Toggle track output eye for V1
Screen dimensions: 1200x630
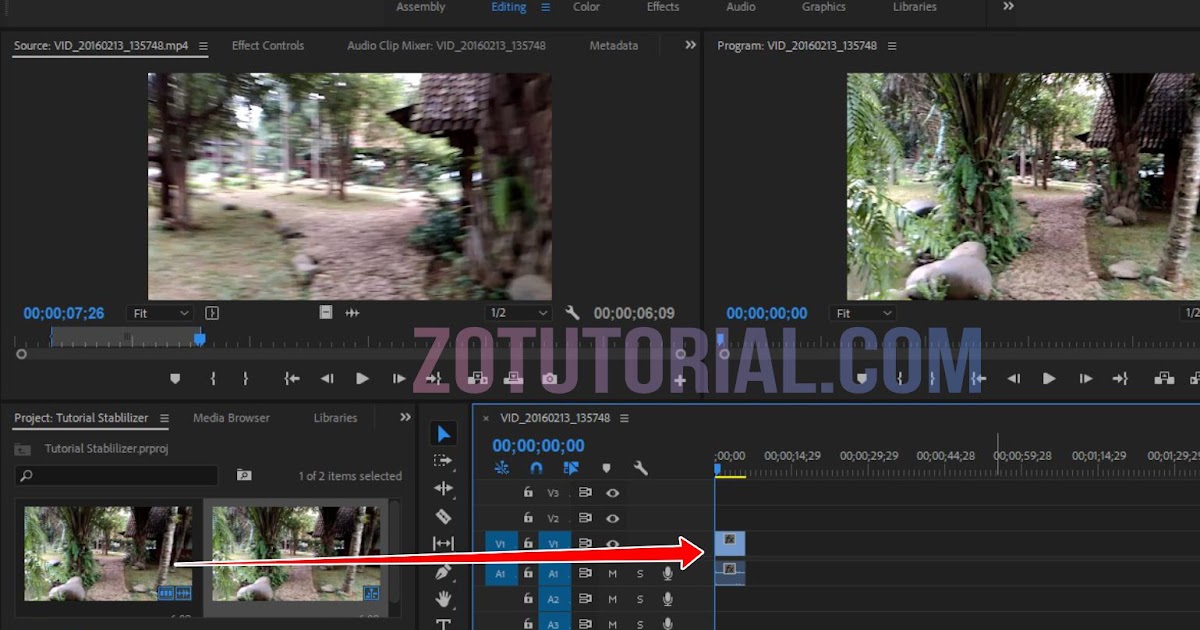(x=612, y=544)
